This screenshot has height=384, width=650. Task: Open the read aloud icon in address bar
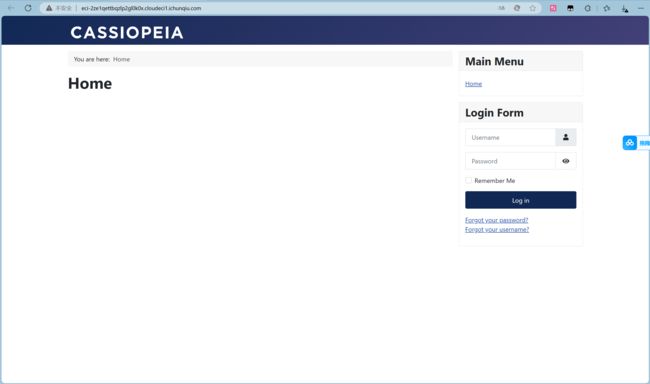[502, 8]
